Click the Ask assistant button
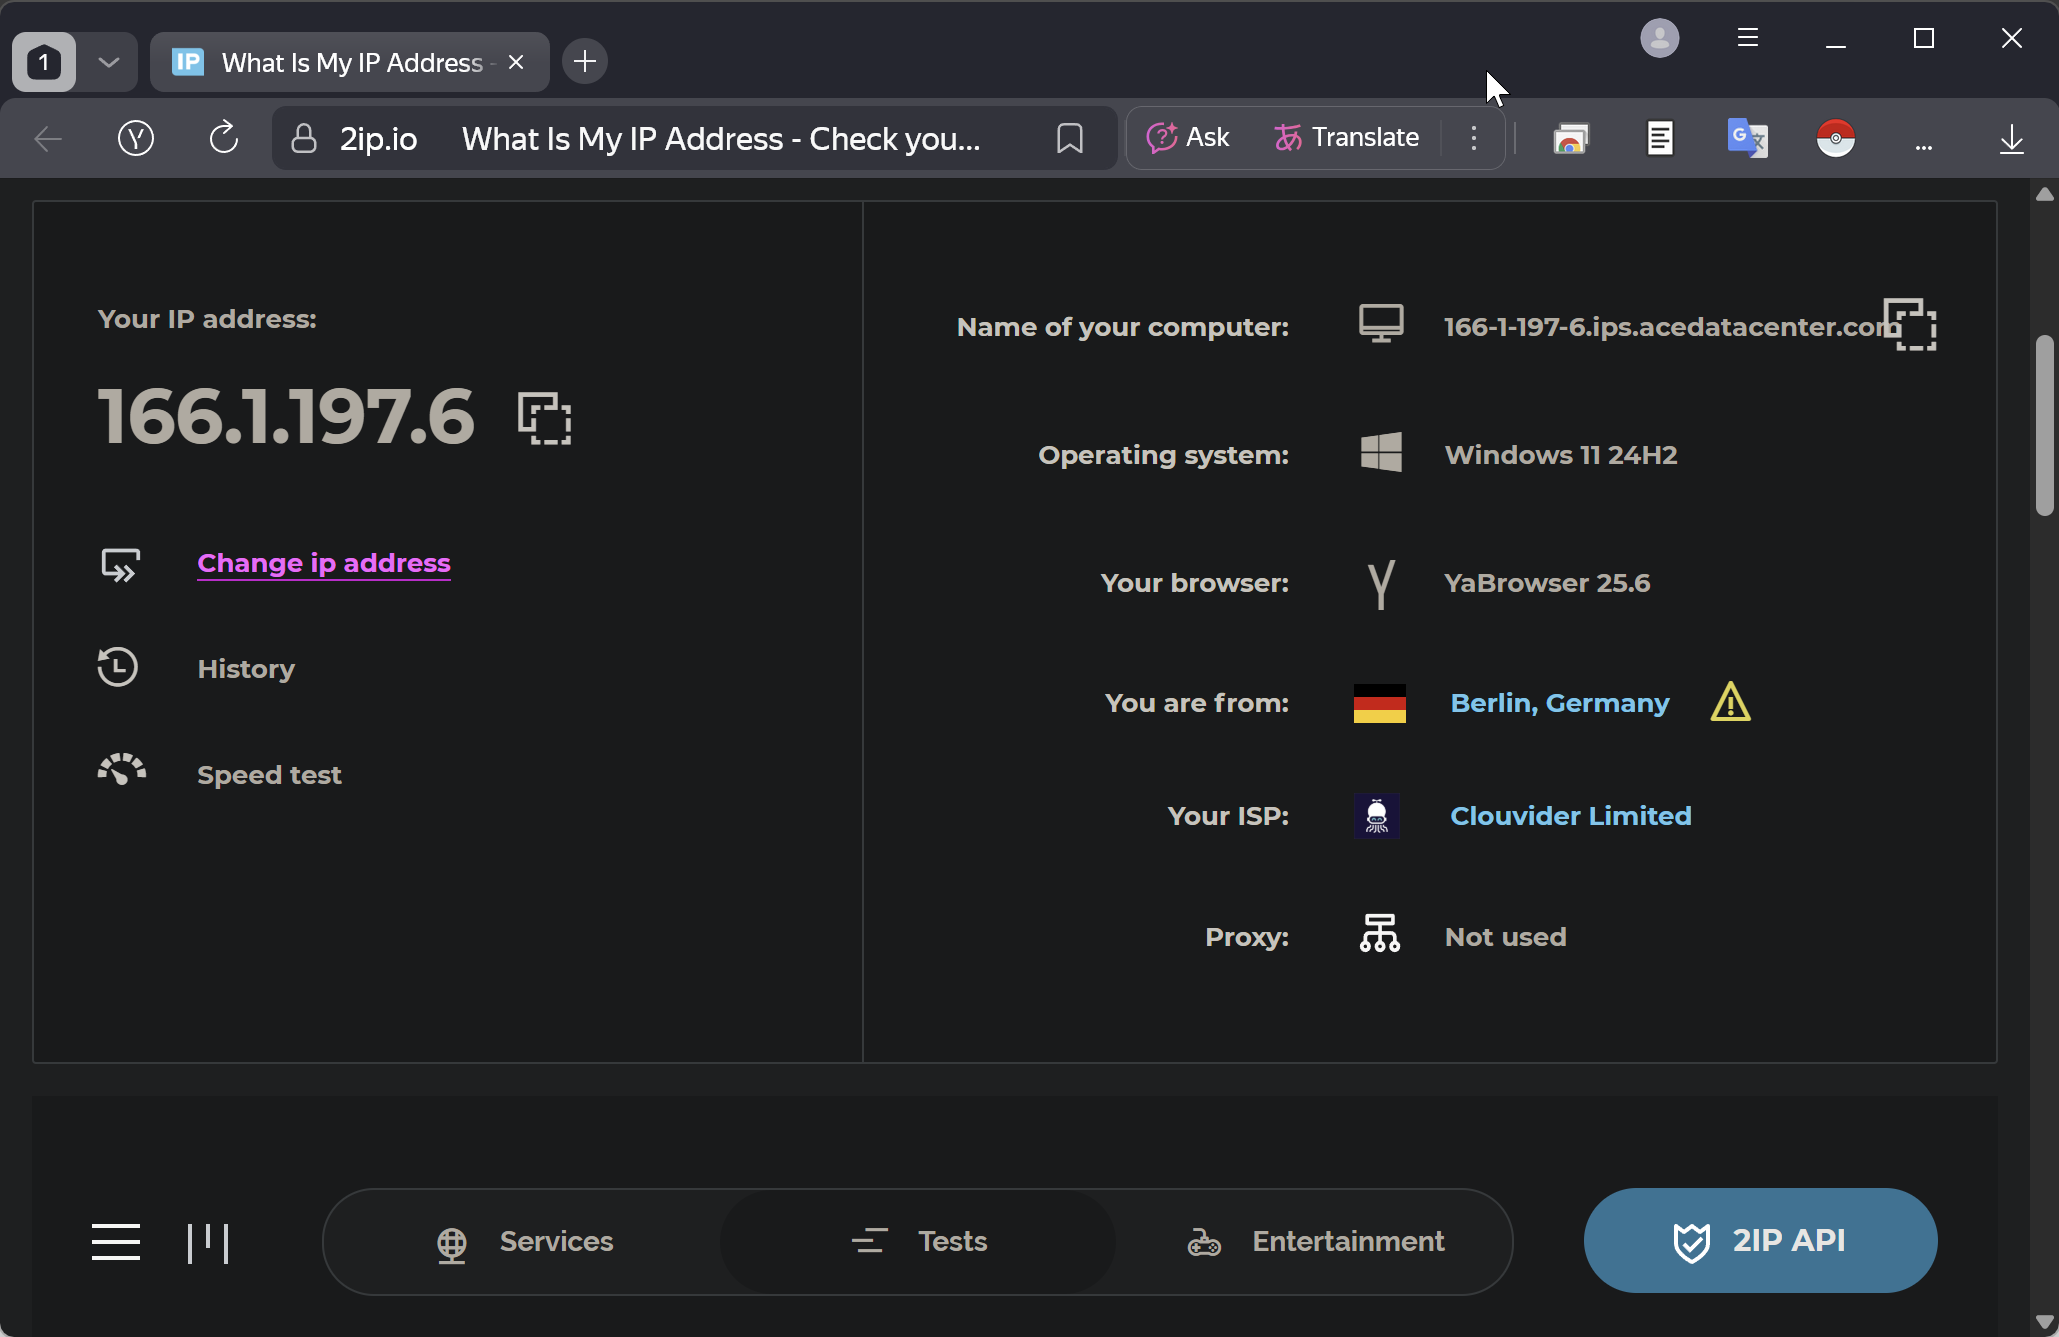The height and width of the screenshot is (1337, 2059). click(x=1188, y=137)
